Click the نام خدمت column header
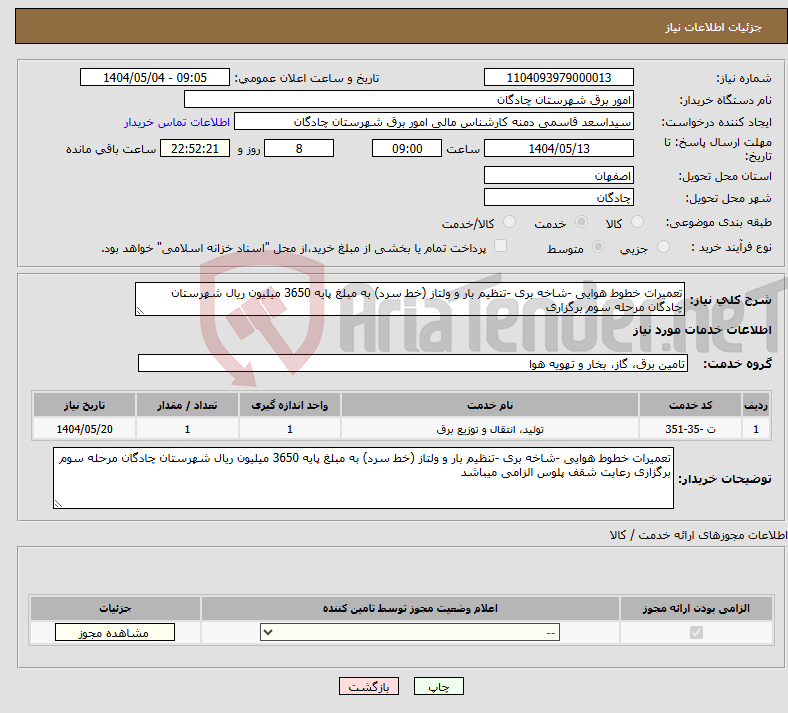The height and width of the screenshot is (713, 788). (490, 405)
